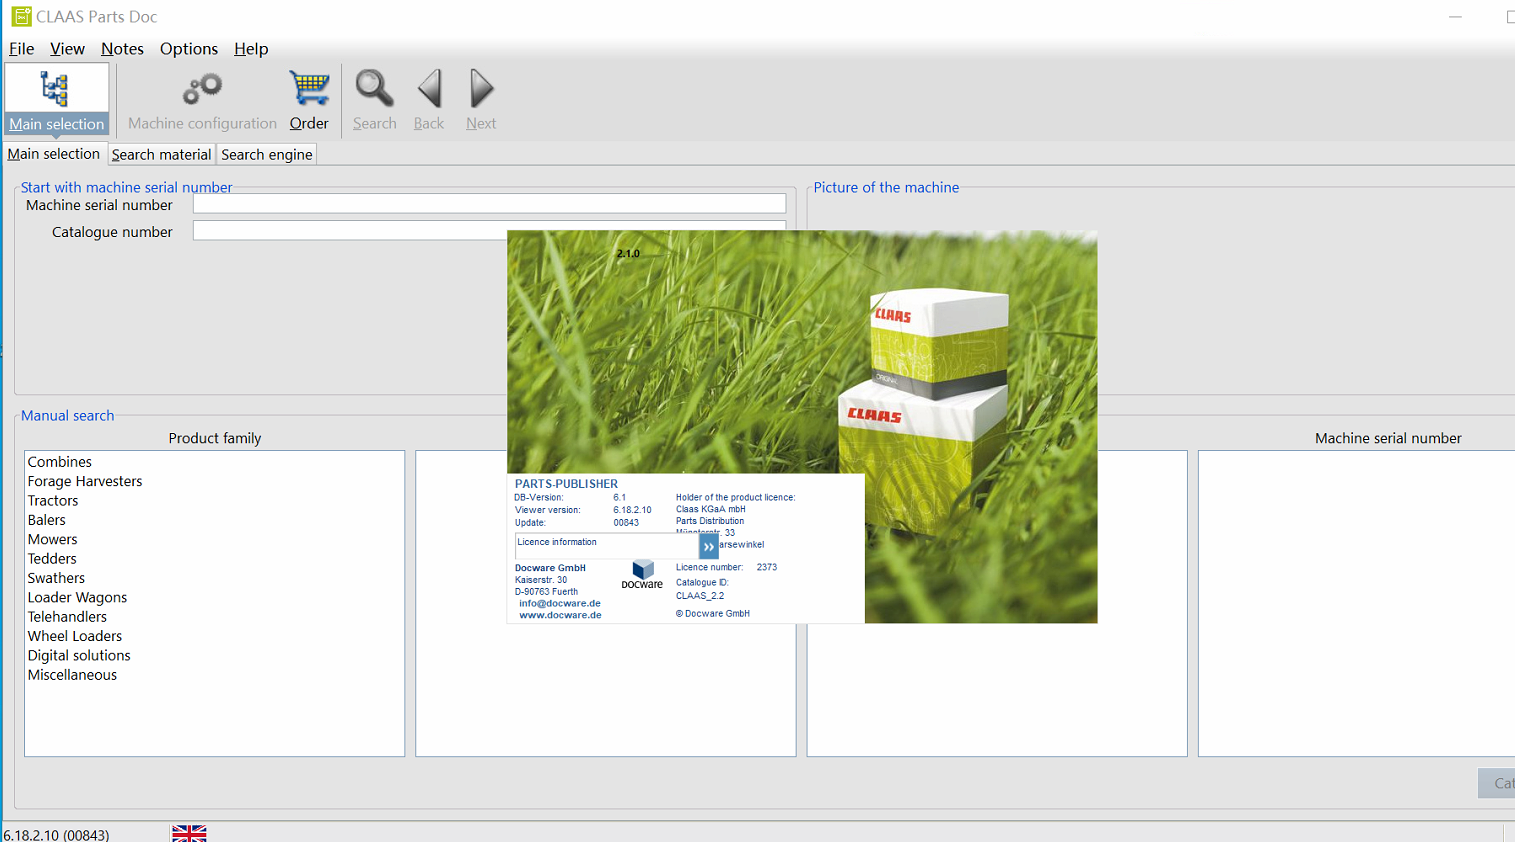Go Next with the right arrow icon

click(481, 89)
